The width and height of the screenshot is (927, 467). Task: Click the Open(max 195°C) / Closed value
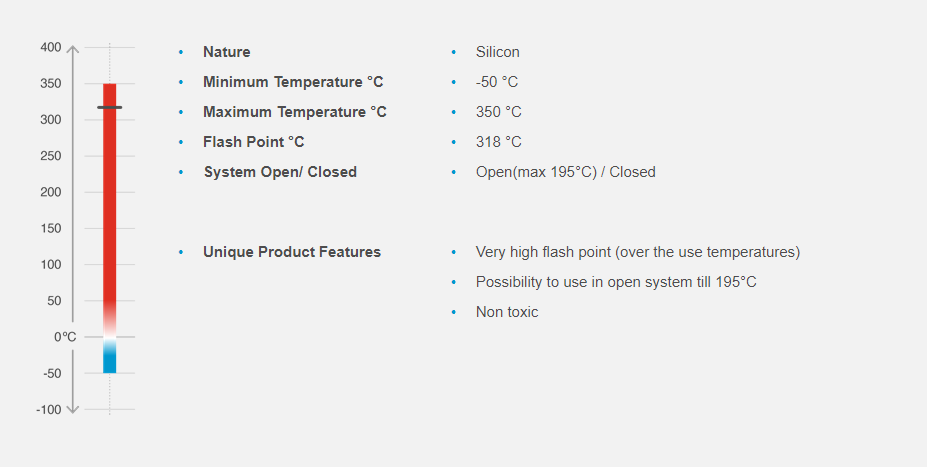pos(565,172)
